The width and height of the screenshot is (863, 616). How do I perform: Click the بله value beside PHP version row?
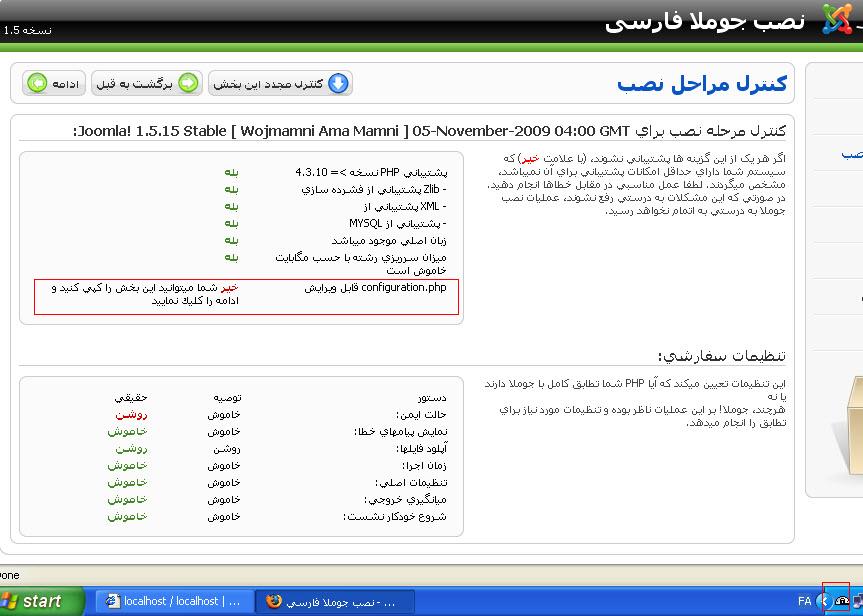point(231,172)
